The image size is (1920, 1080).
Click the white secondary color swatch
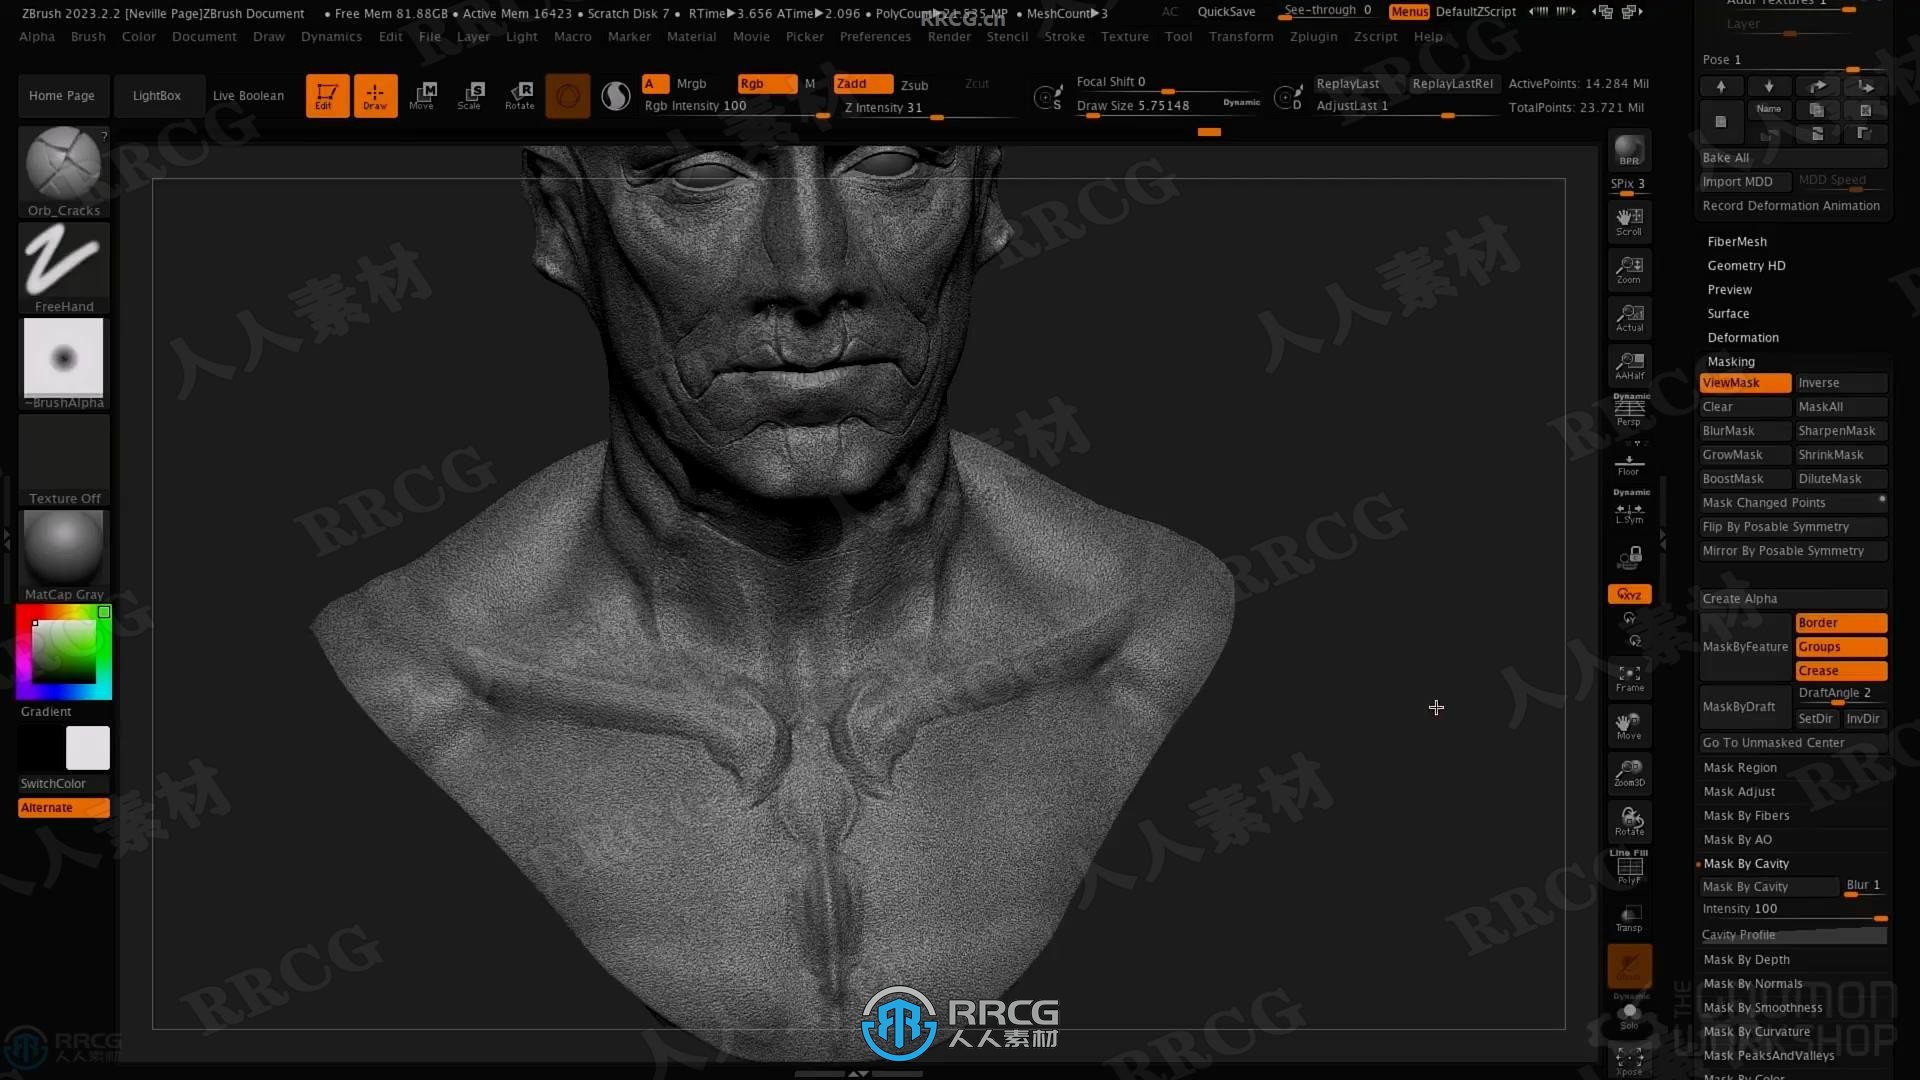click(x=88, y=747)
